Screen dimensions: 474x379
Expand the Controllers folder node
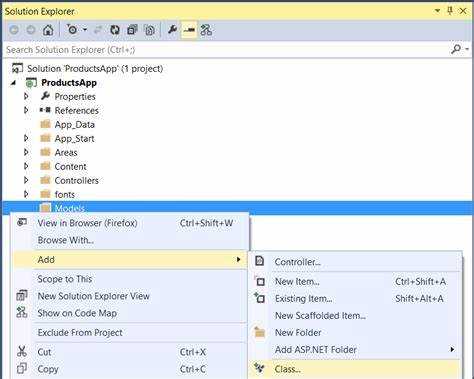click(26, 180)
